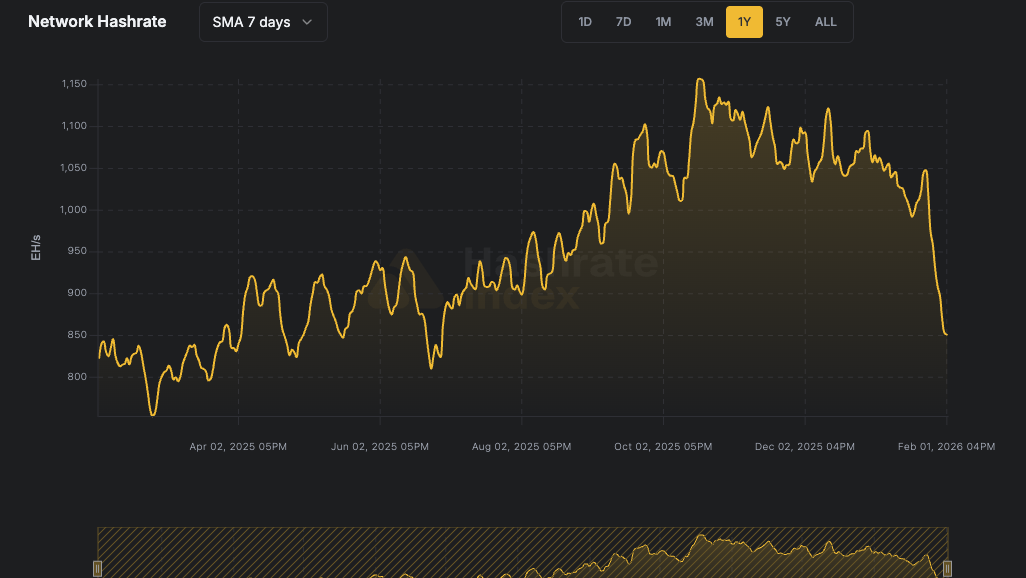Select the 3M time range tab
The image size is (1026, 578).
click(x=704, y=21)
